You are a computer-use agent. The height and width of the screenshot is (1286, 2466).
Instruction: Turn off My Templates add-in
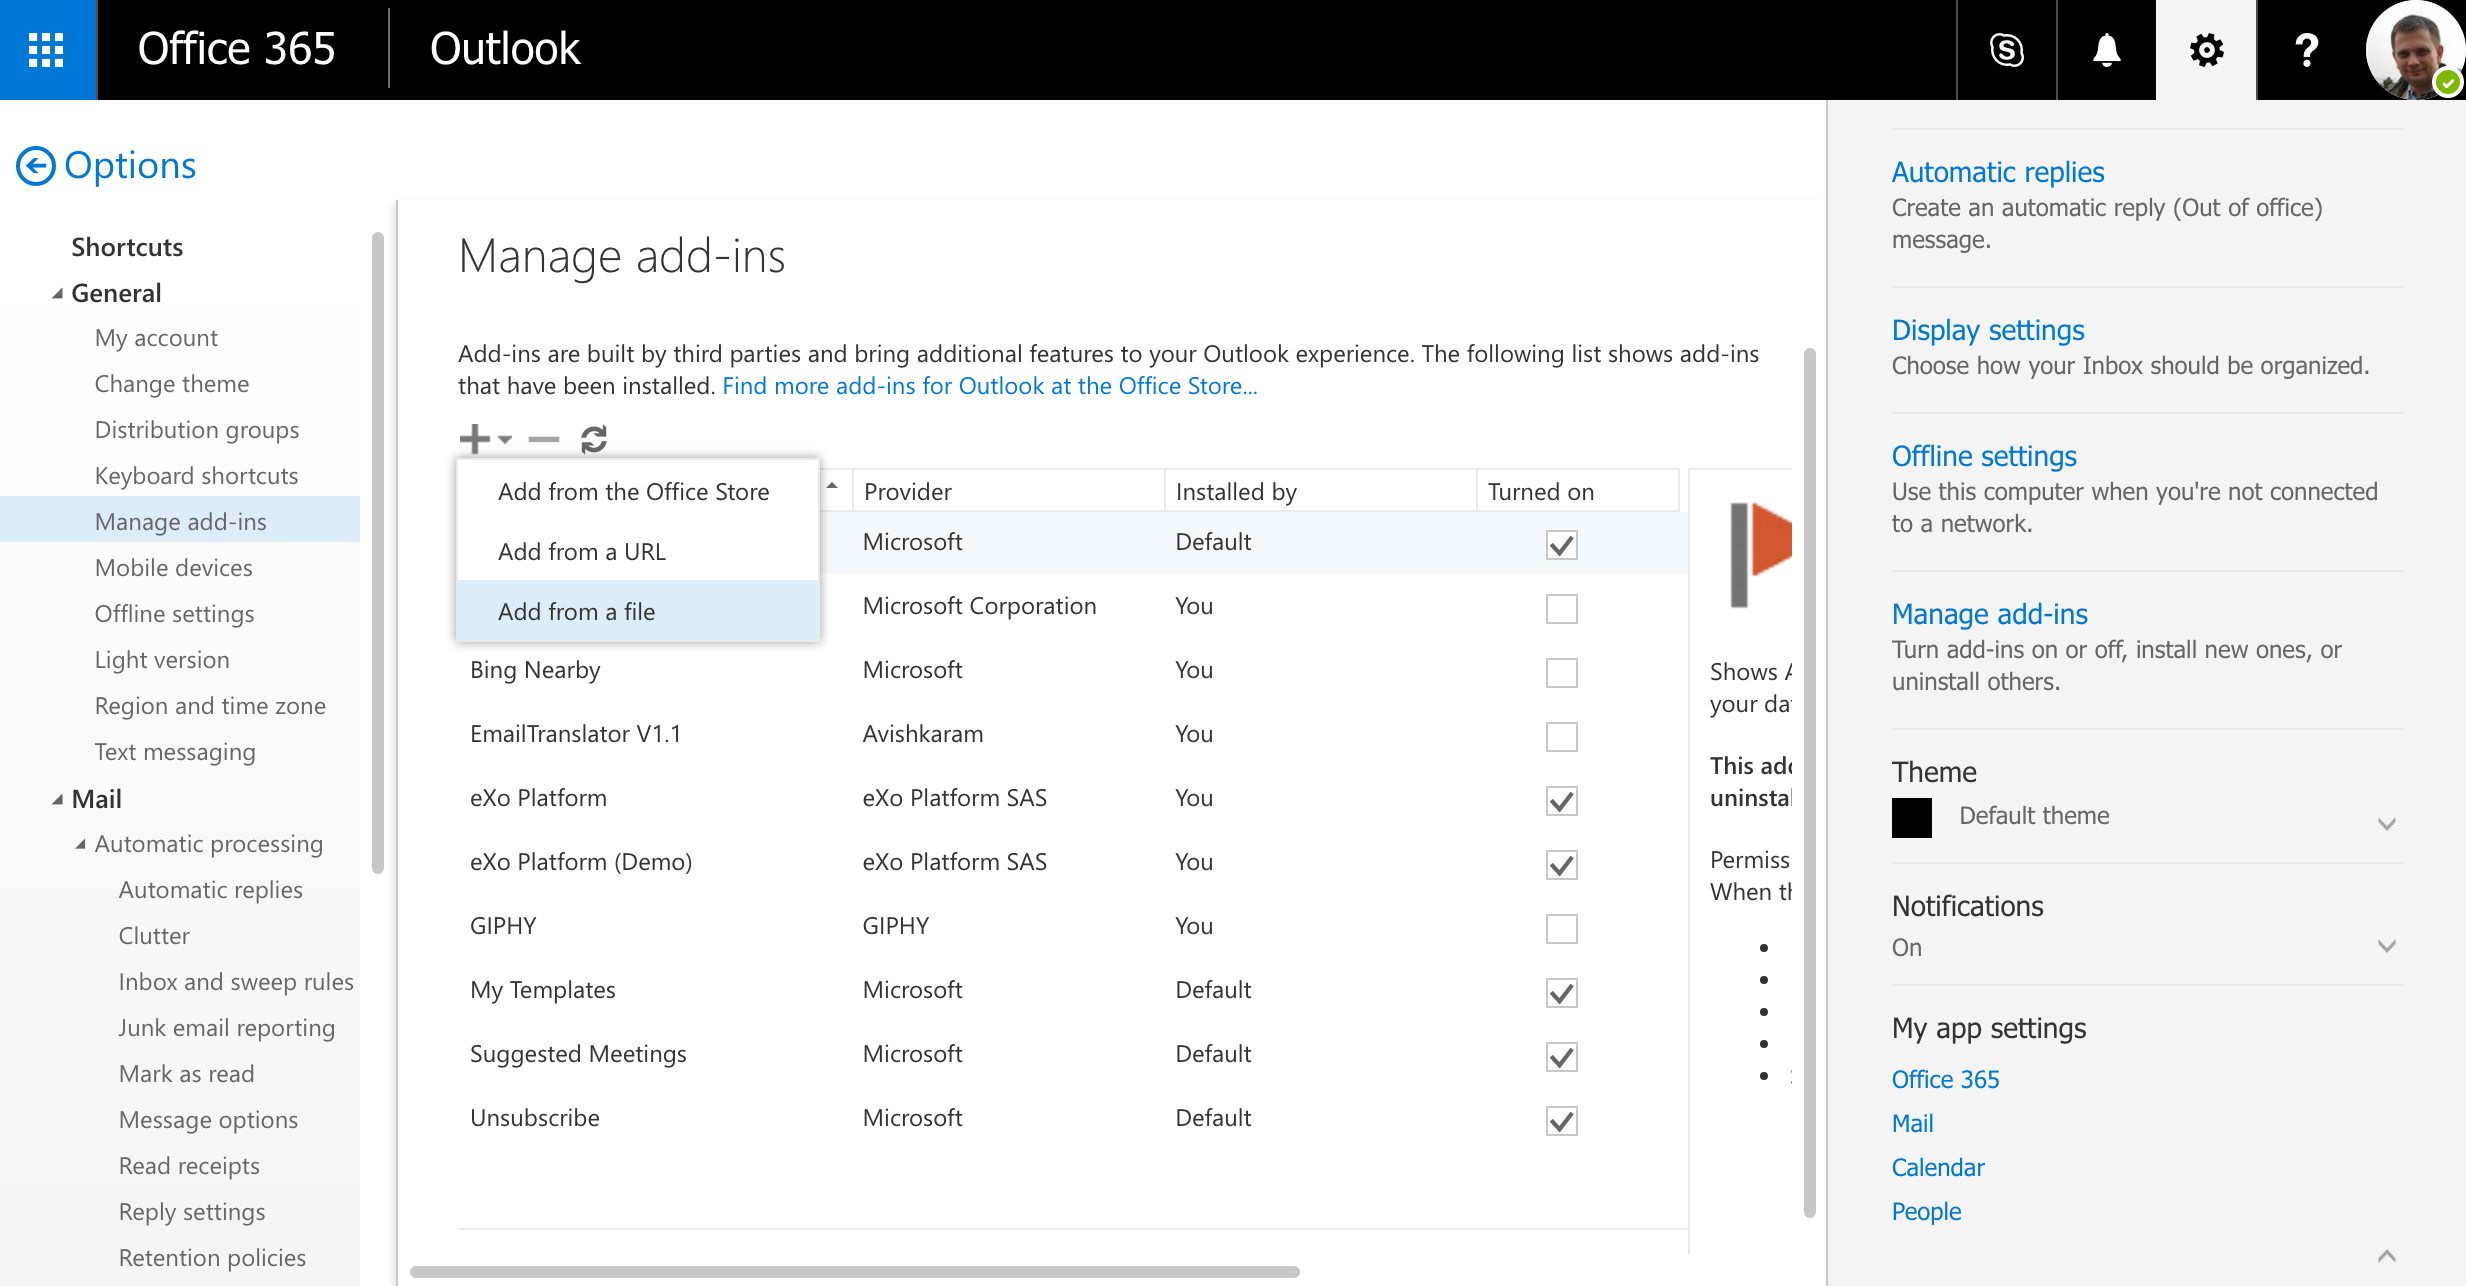click(x=1561, y=993)
